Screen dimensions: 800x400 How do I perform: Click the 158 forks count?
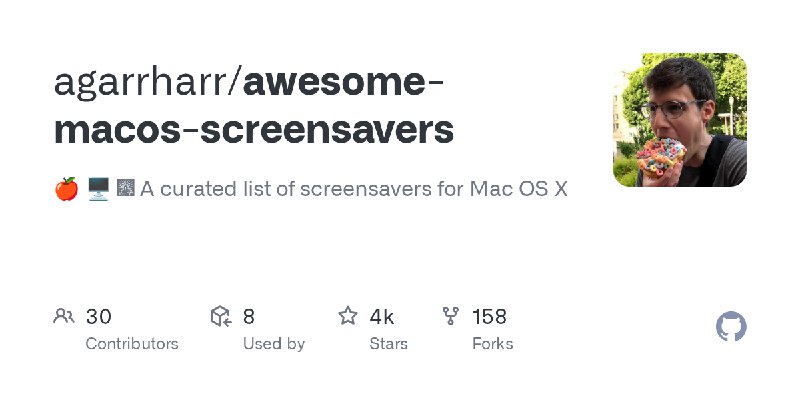(489, 317)
